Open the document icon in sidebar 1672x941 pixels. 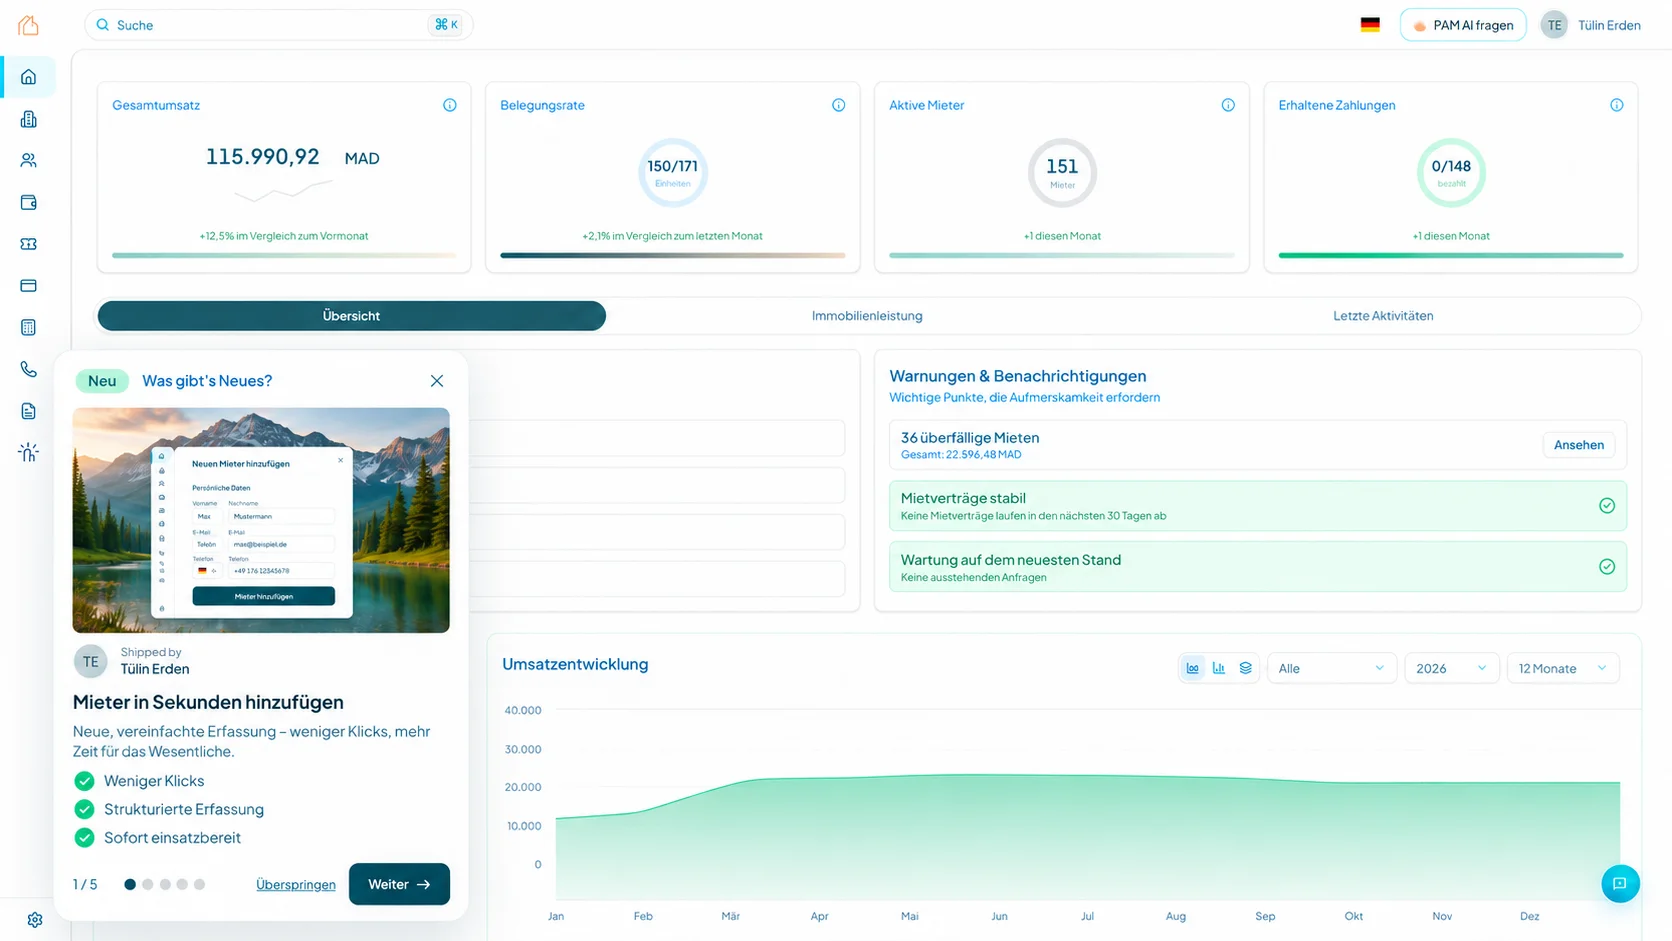tap(28, 411)
